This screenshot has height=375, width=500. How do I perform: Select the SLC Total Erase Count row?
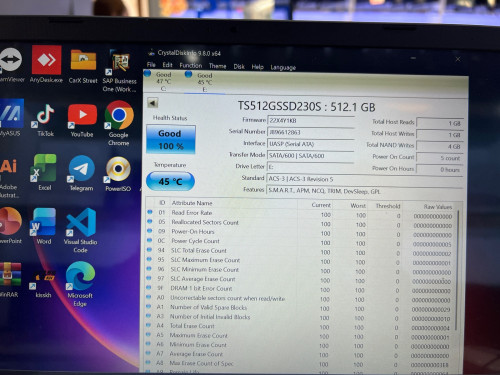(299, 251)
